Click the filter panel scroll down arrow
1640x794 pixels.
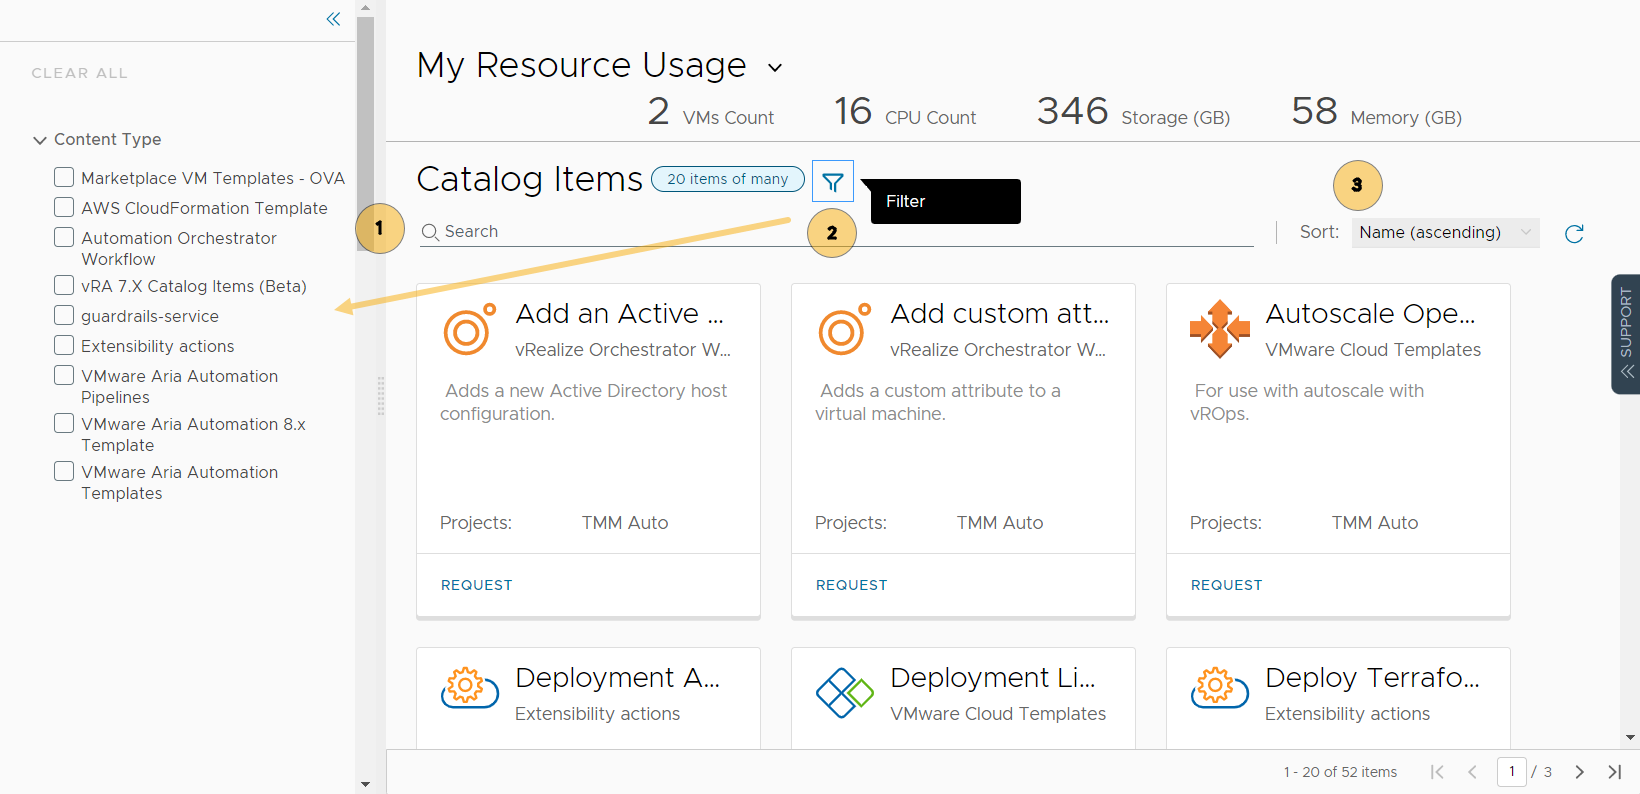[x=365, y=784]
